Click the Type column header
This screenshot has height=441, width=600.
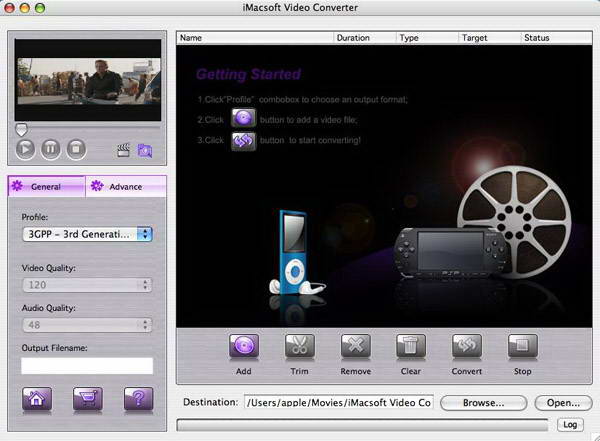coord(427,38)
